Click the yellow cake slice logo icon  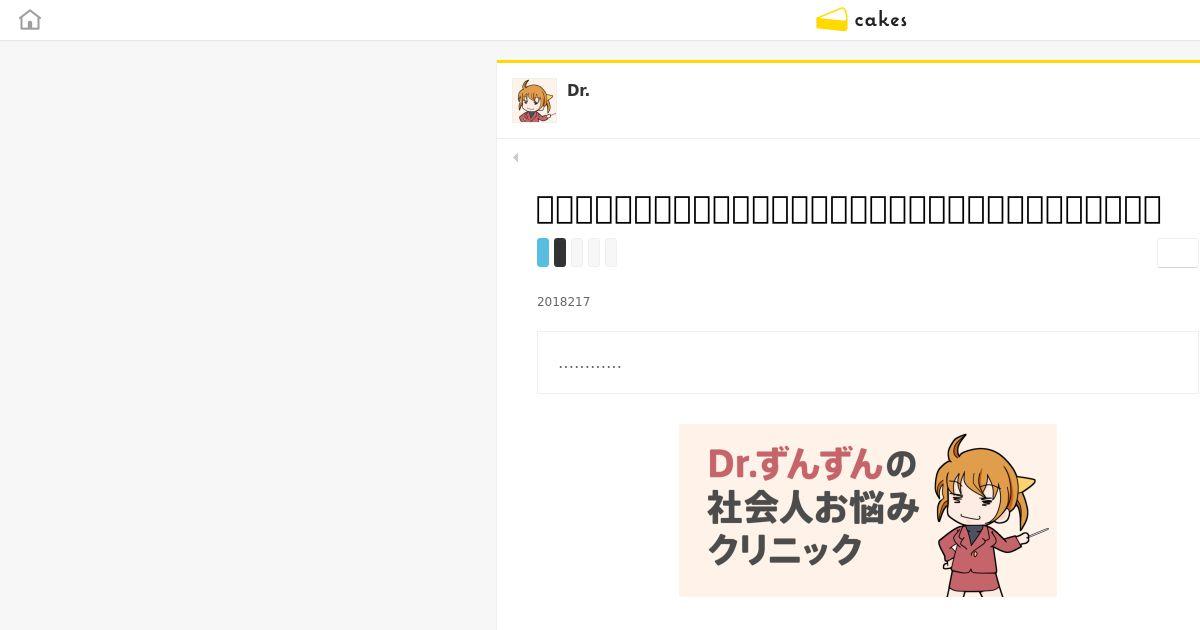pyautogui.click(x=832, y=20)
